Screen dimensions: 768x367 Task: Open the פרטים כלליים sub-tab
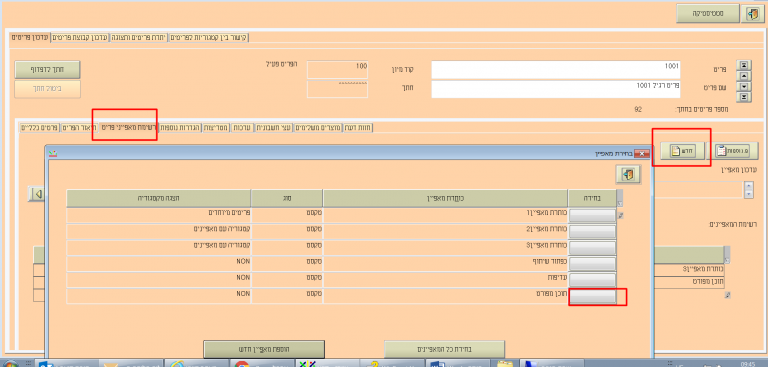point(39,127)
